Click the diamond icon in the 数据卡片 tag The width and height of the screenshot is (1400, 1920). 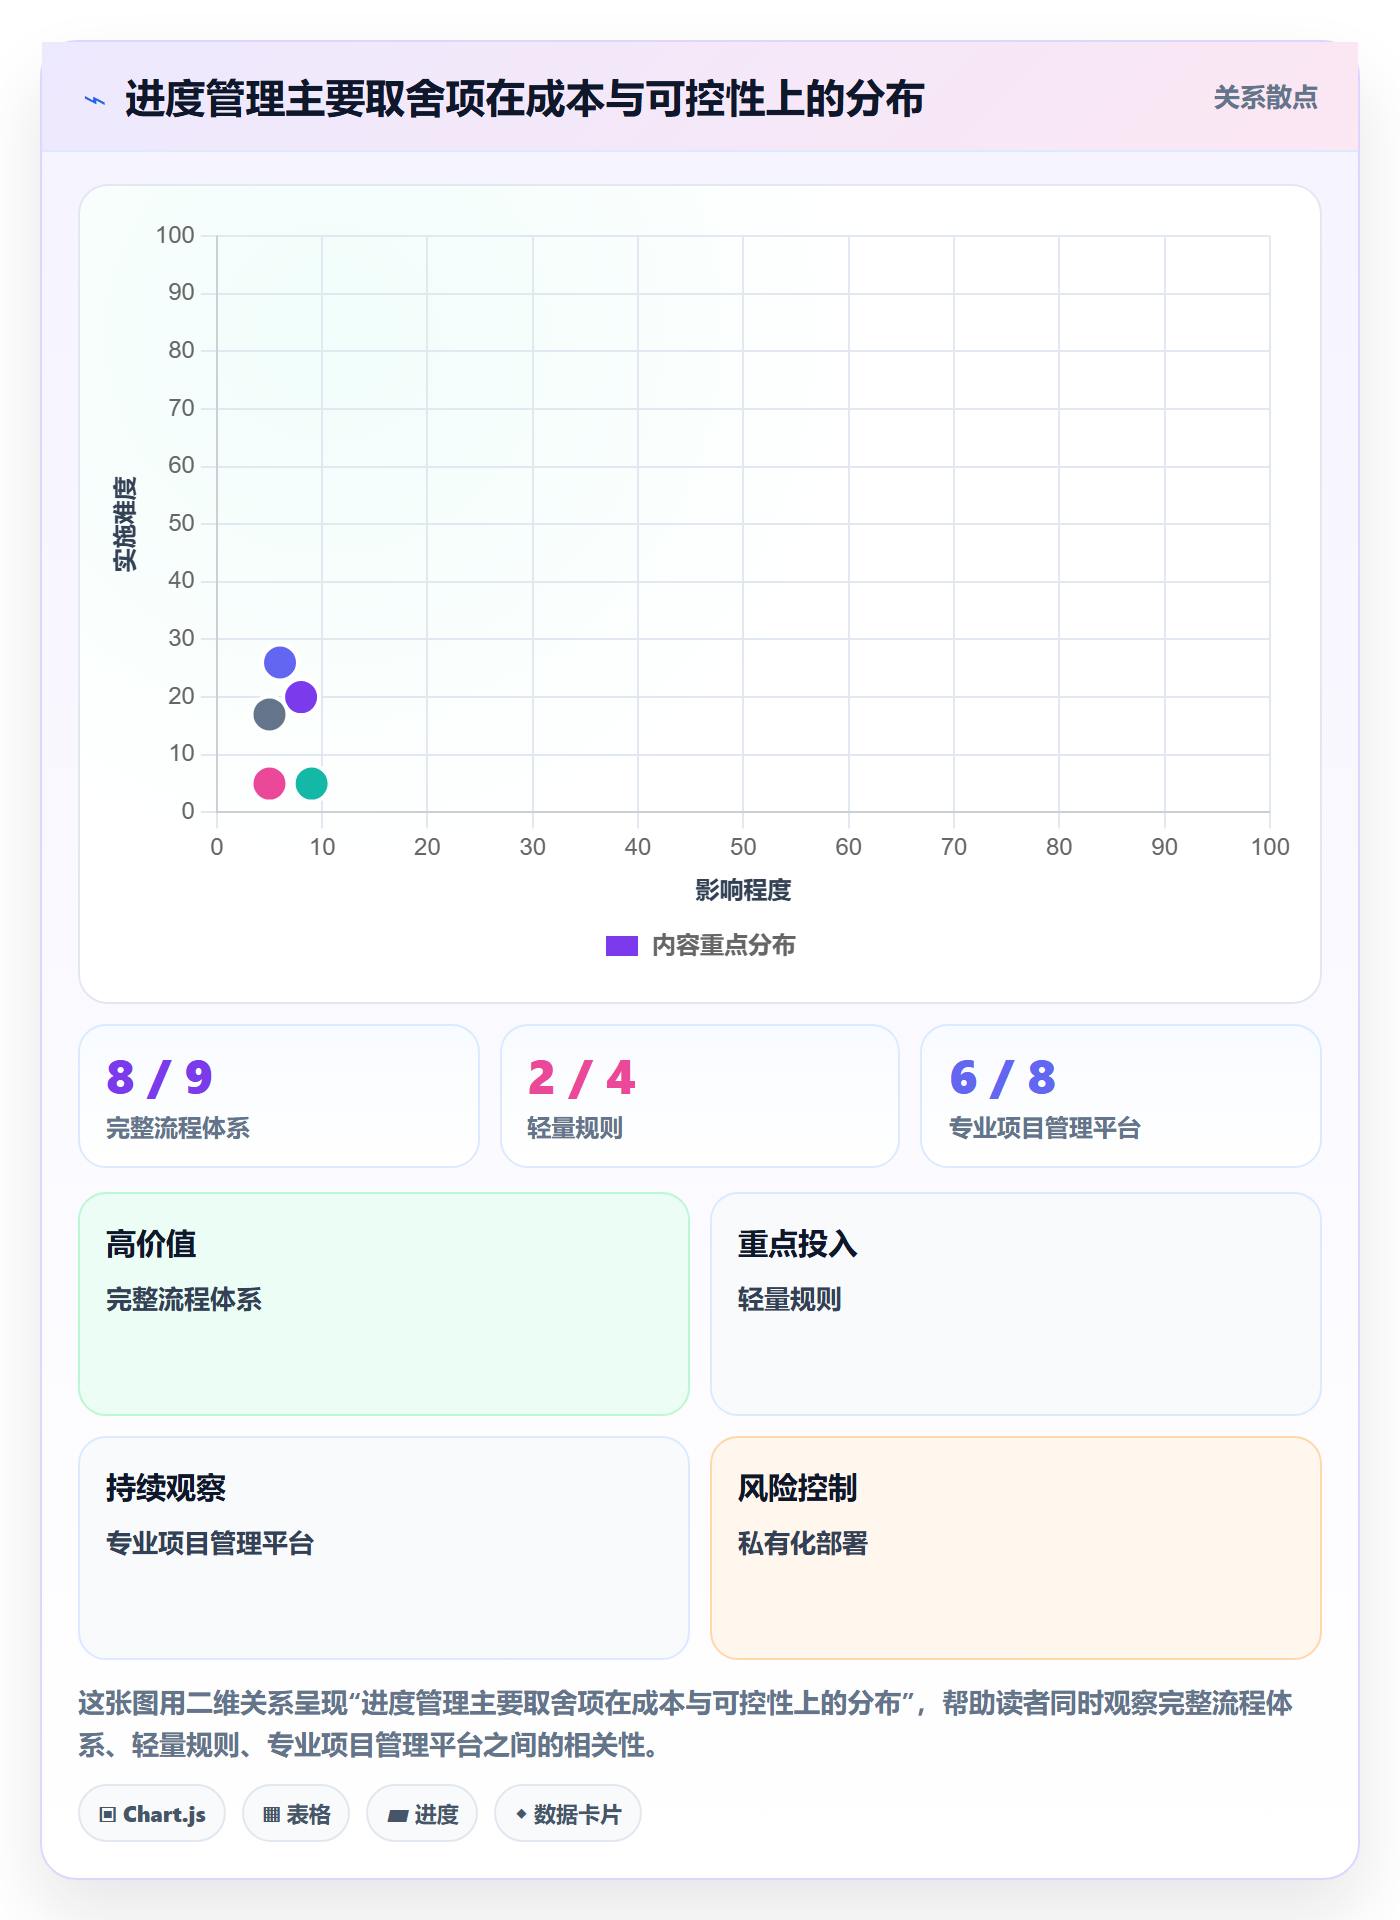click(x=521, y=1814)
